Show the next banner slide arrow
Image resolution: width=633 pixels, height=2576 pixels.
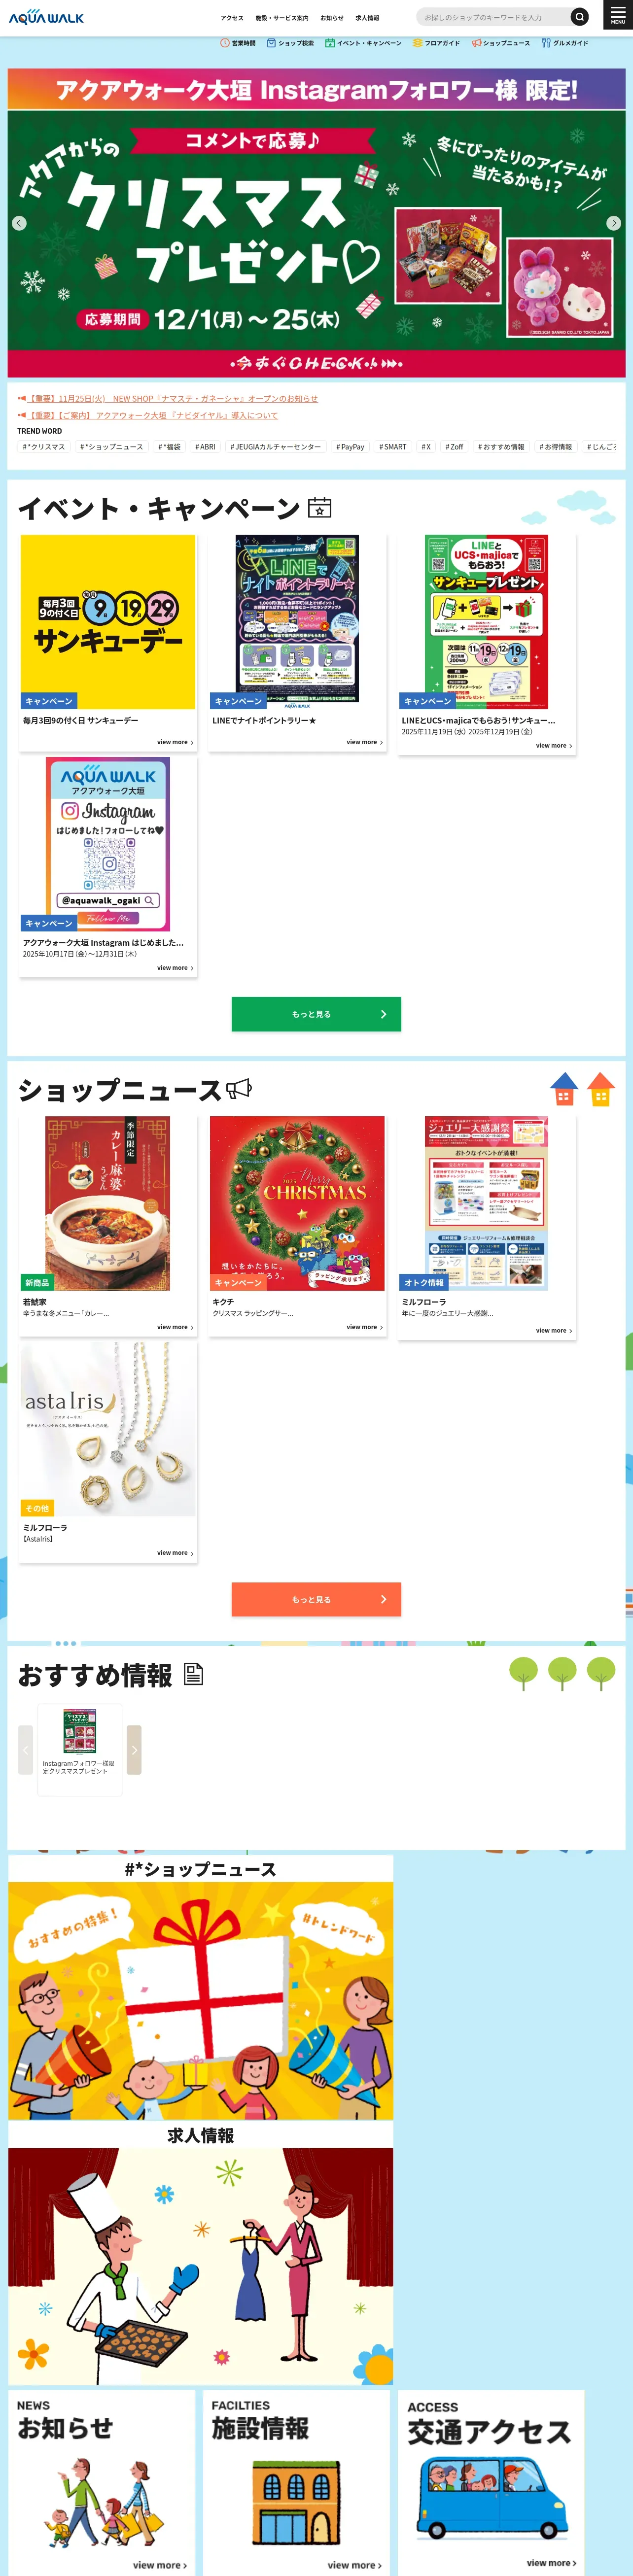[x=614, y=223]
